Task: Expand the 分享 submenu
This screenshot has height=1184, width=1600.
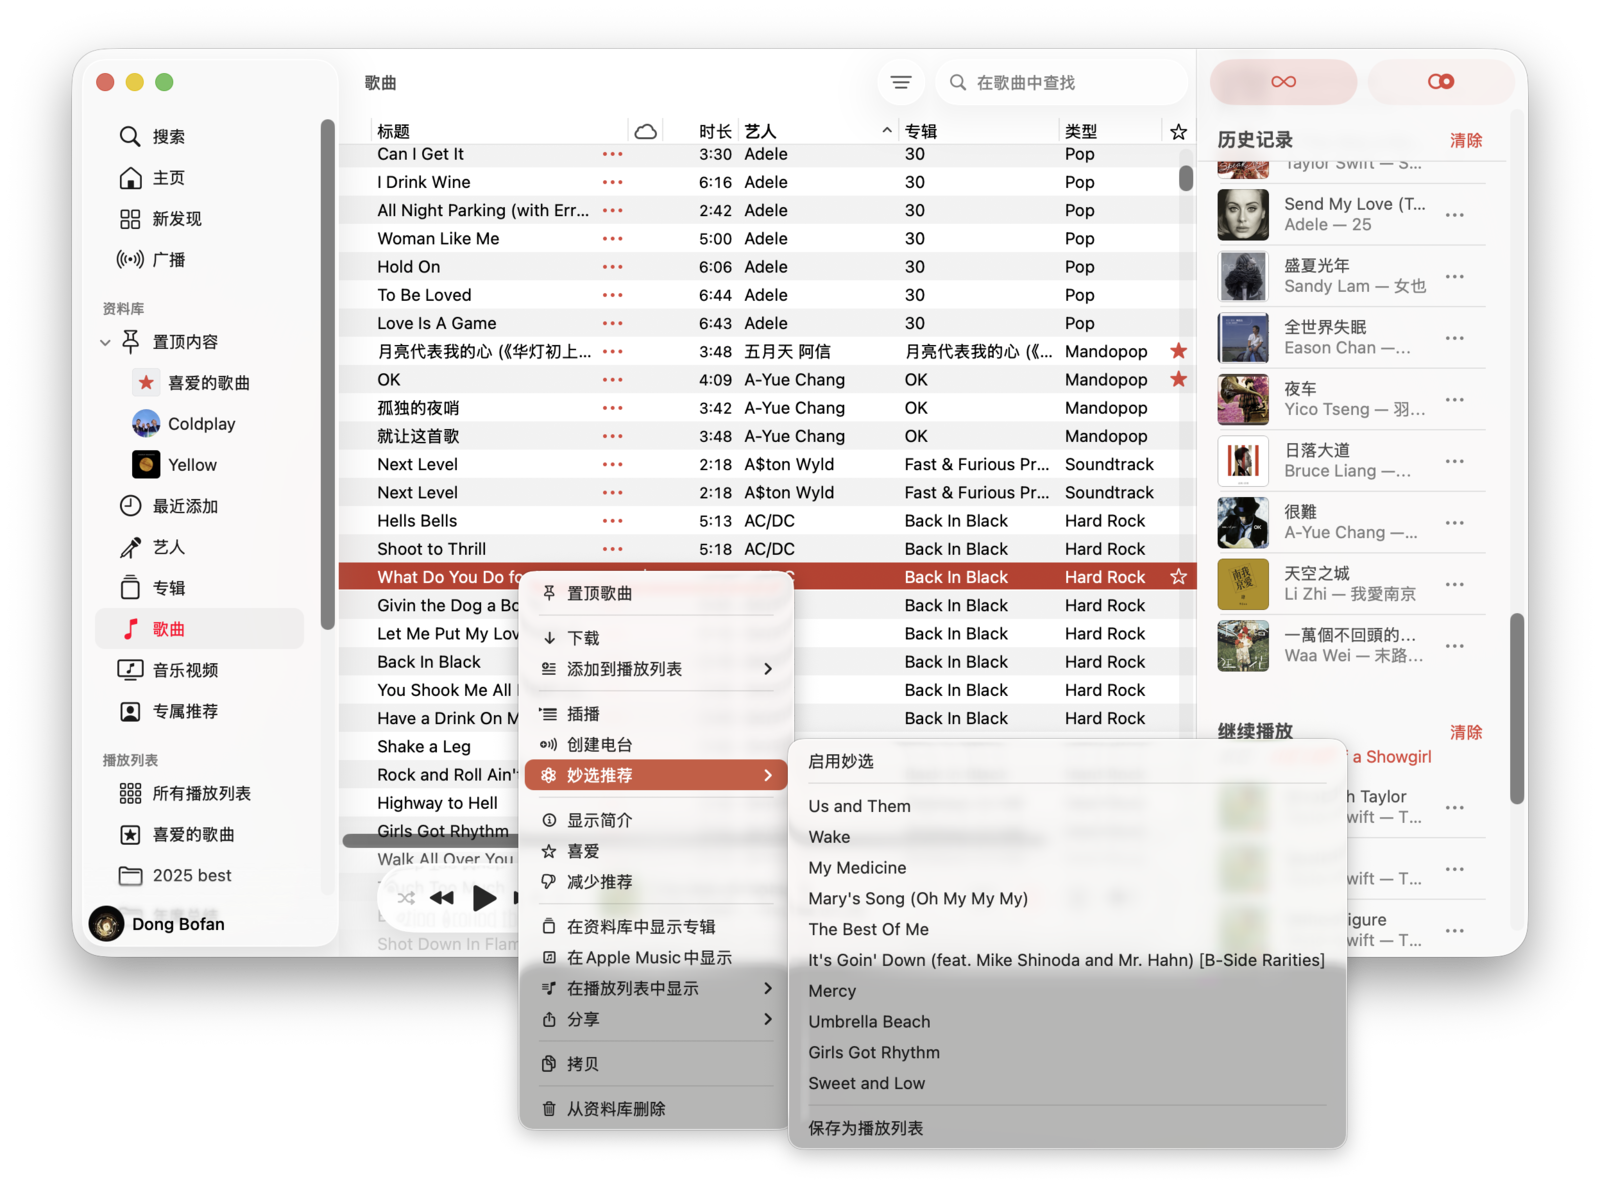Action: (x=656, y=1019)
